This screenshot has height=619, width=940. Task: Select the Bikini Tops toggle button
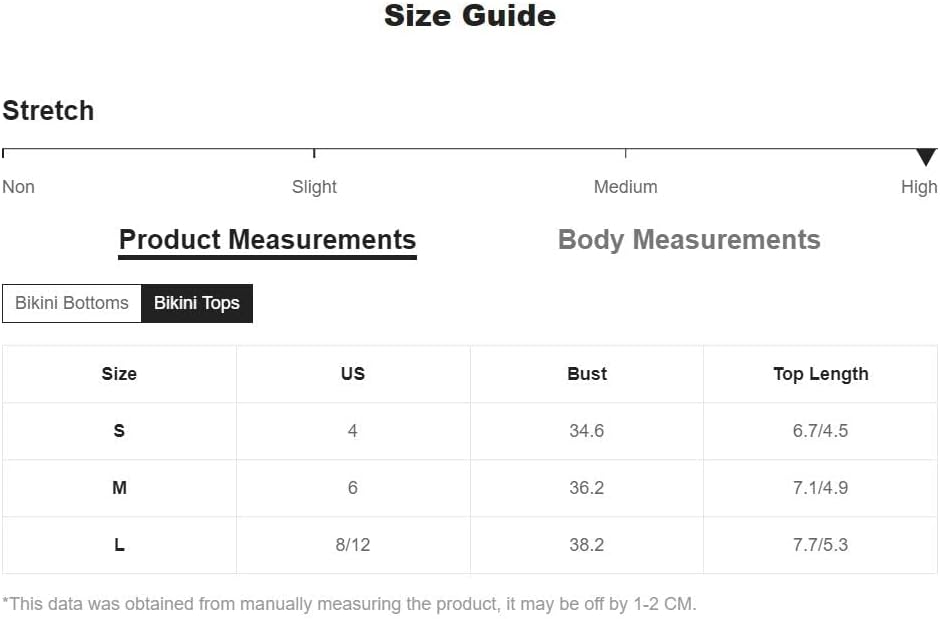click(197, 303)
